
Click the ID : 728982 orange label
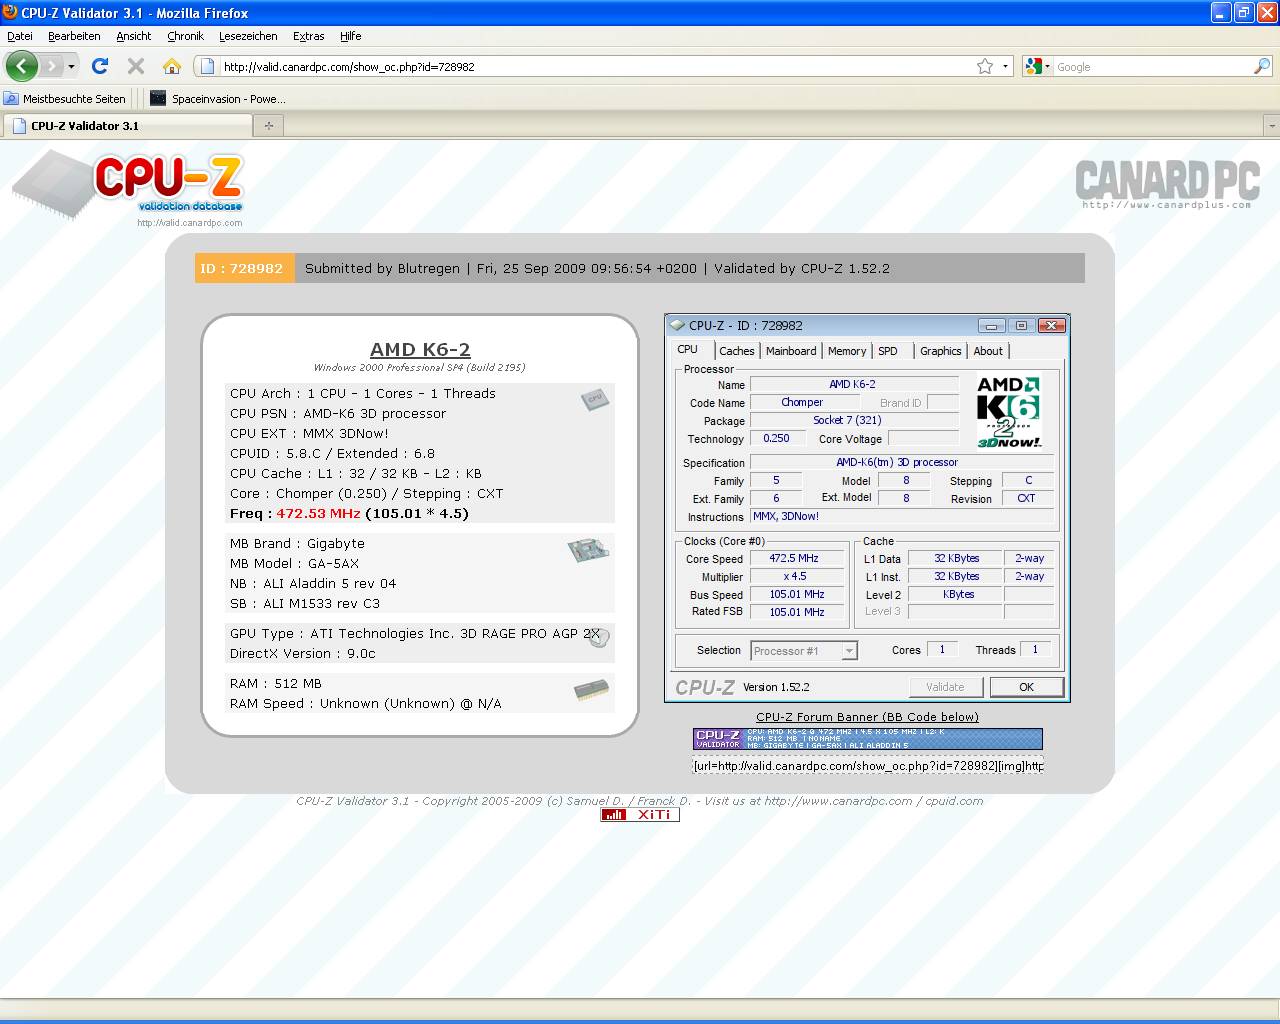pos(244,268)
